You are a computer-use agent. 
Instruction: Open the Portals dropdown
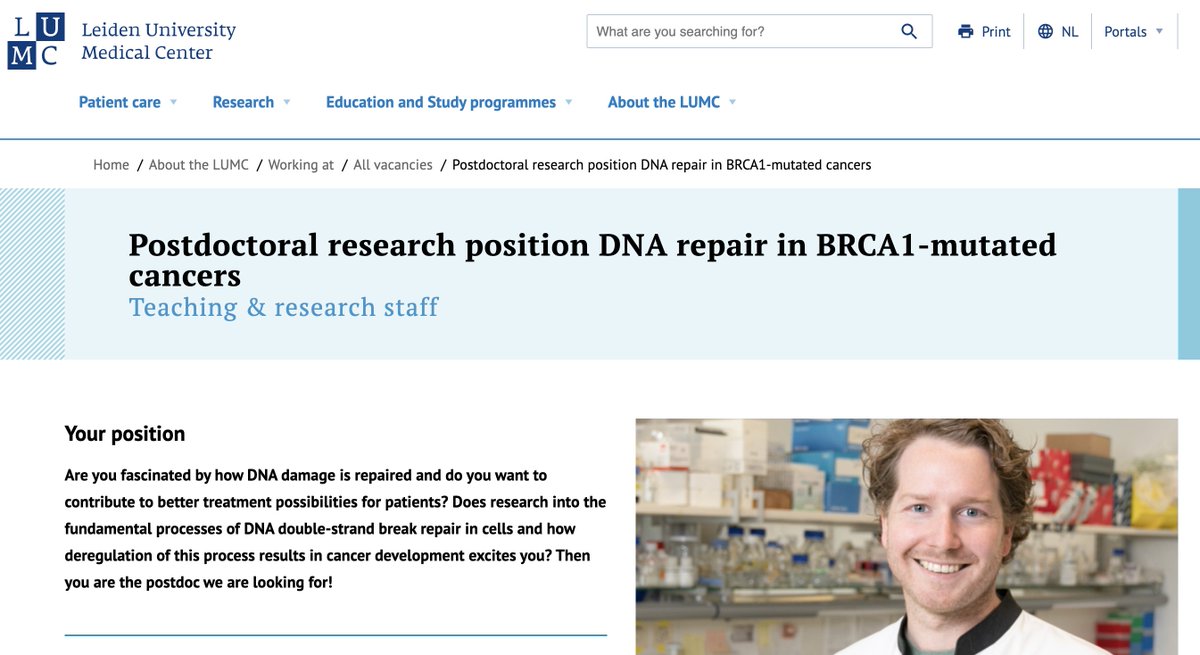point(1134,31)
